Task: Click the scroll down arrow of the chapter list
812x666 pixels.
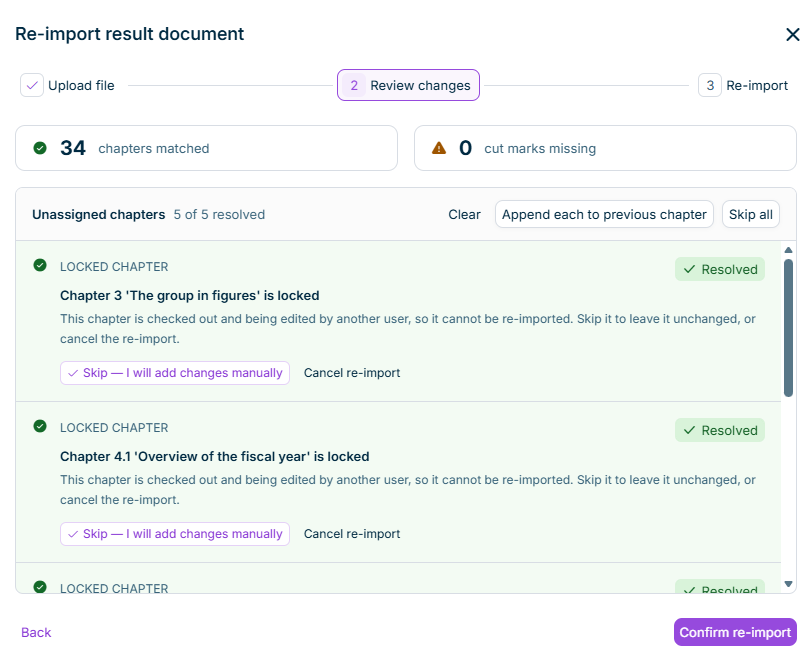Action: pyautogui.click(x=788, y=584)
